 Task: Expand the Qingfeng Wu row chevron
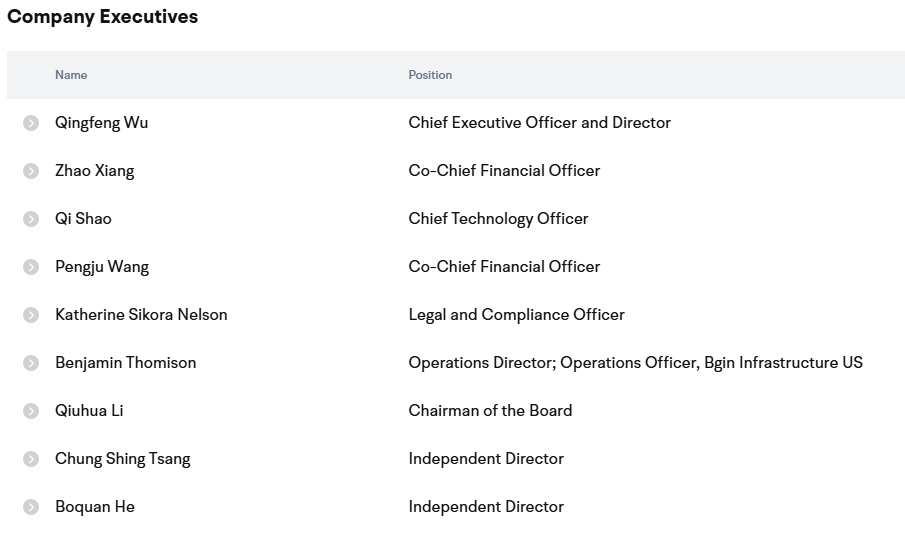[x=31, y=123]
